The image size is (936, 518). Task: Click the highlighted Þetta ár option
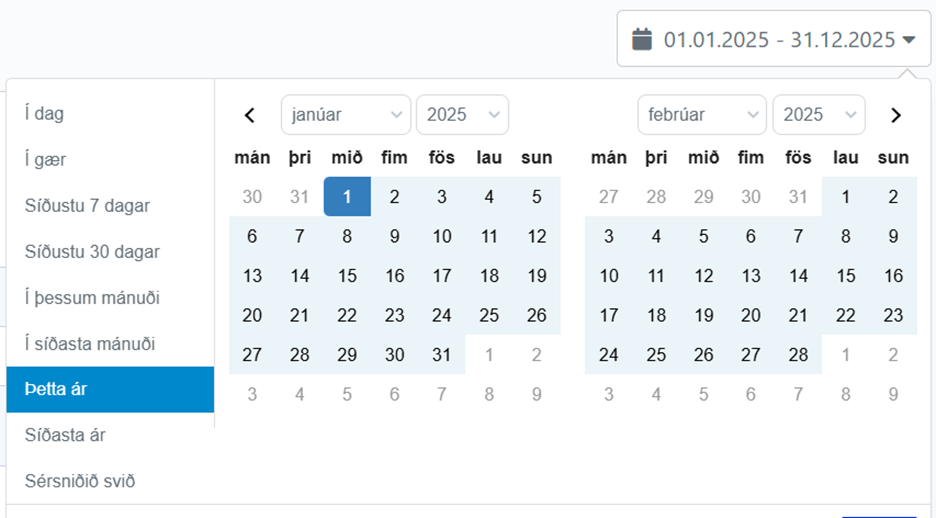(x=110, y=389)
